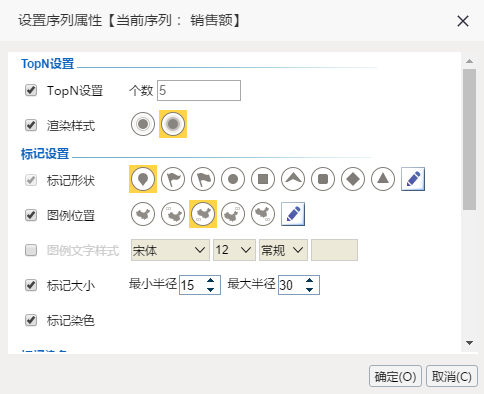Click the TopN 个数 input field

199,90
